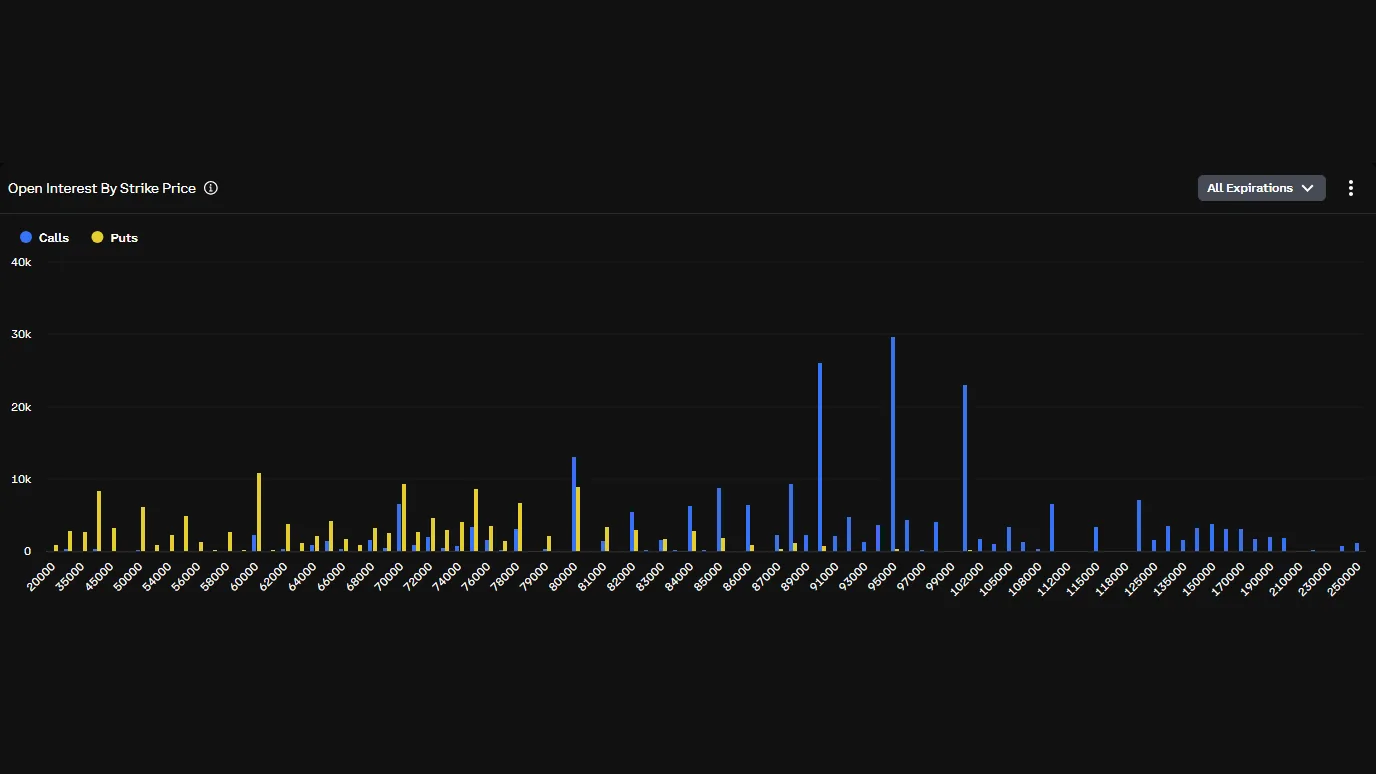Image resolution: width=1376 pixels, height=774 pixels.
Task: Click the 20k y-axis label
Action: 21,407
